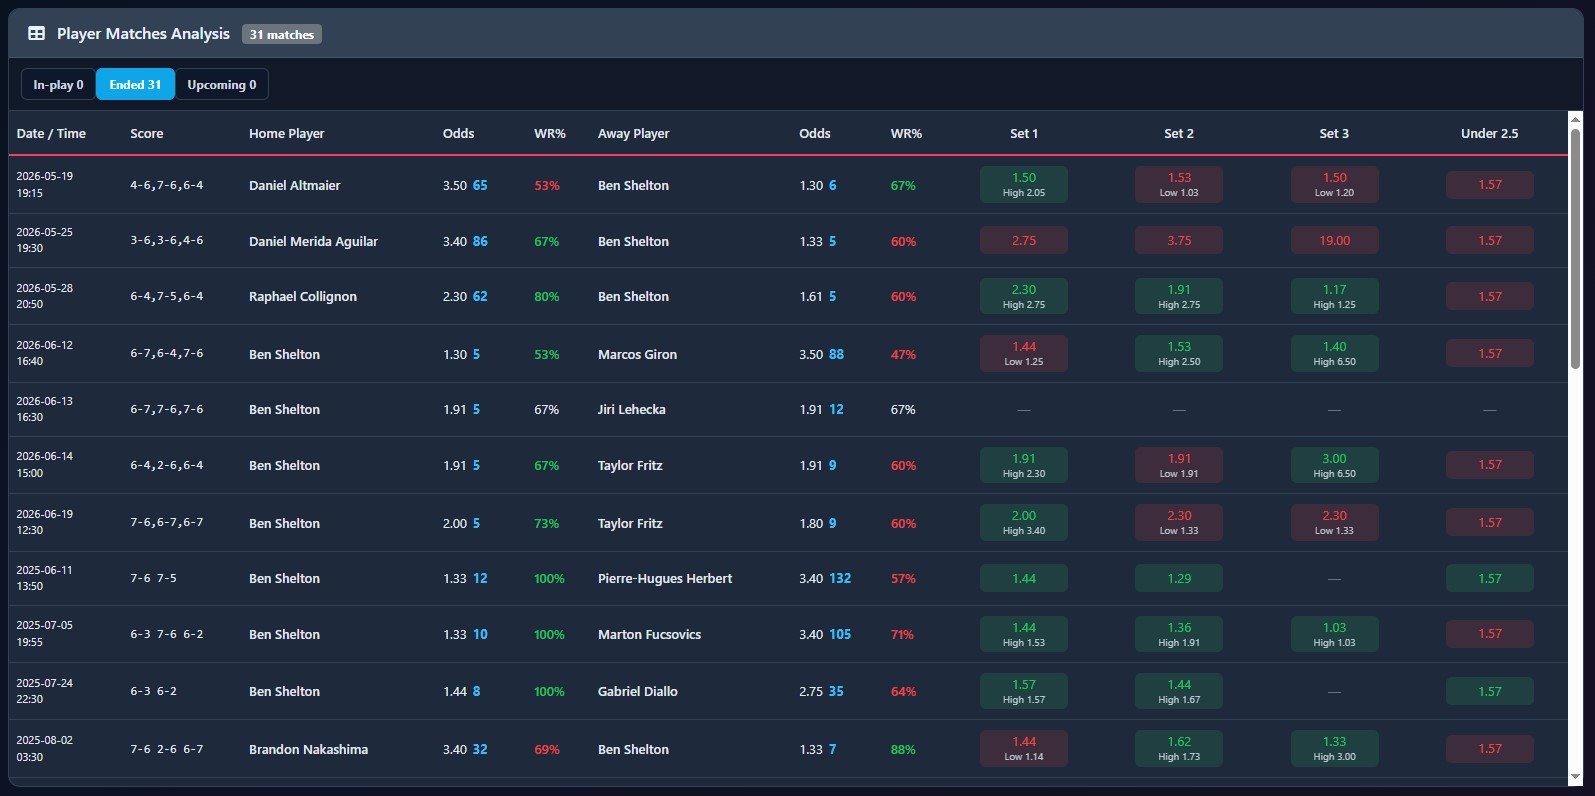
Task: Click Set 2 chip 1.53 Low 1.03
Action: click(1179, 185)
